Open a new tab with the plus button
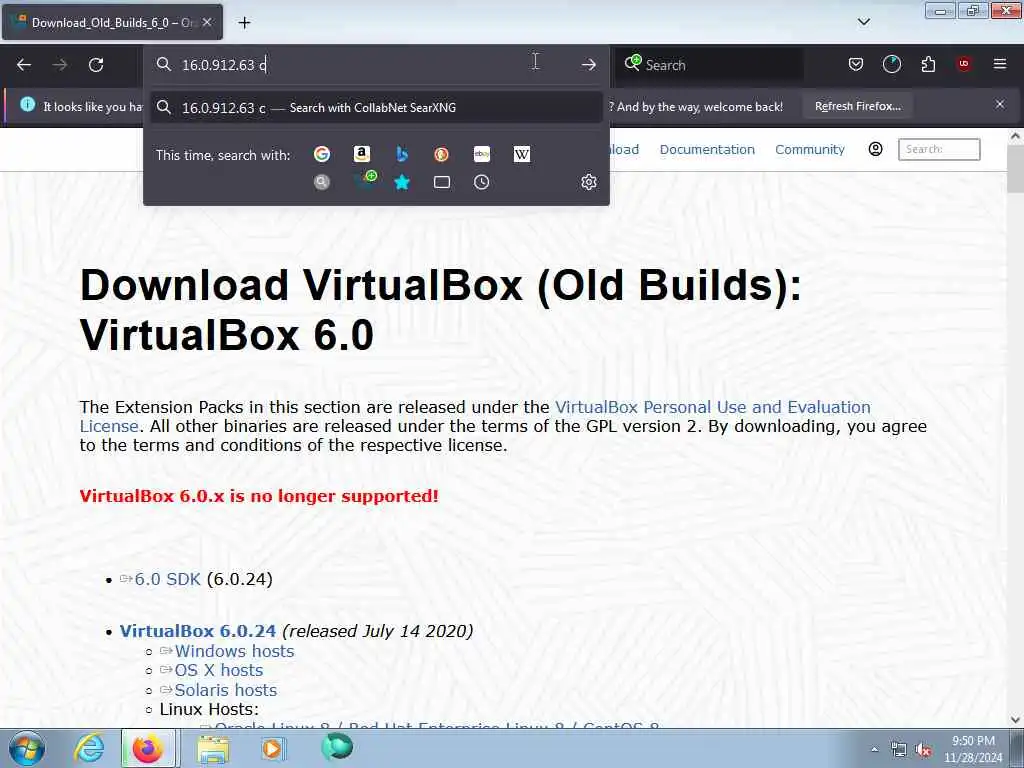 pos(244,23)
